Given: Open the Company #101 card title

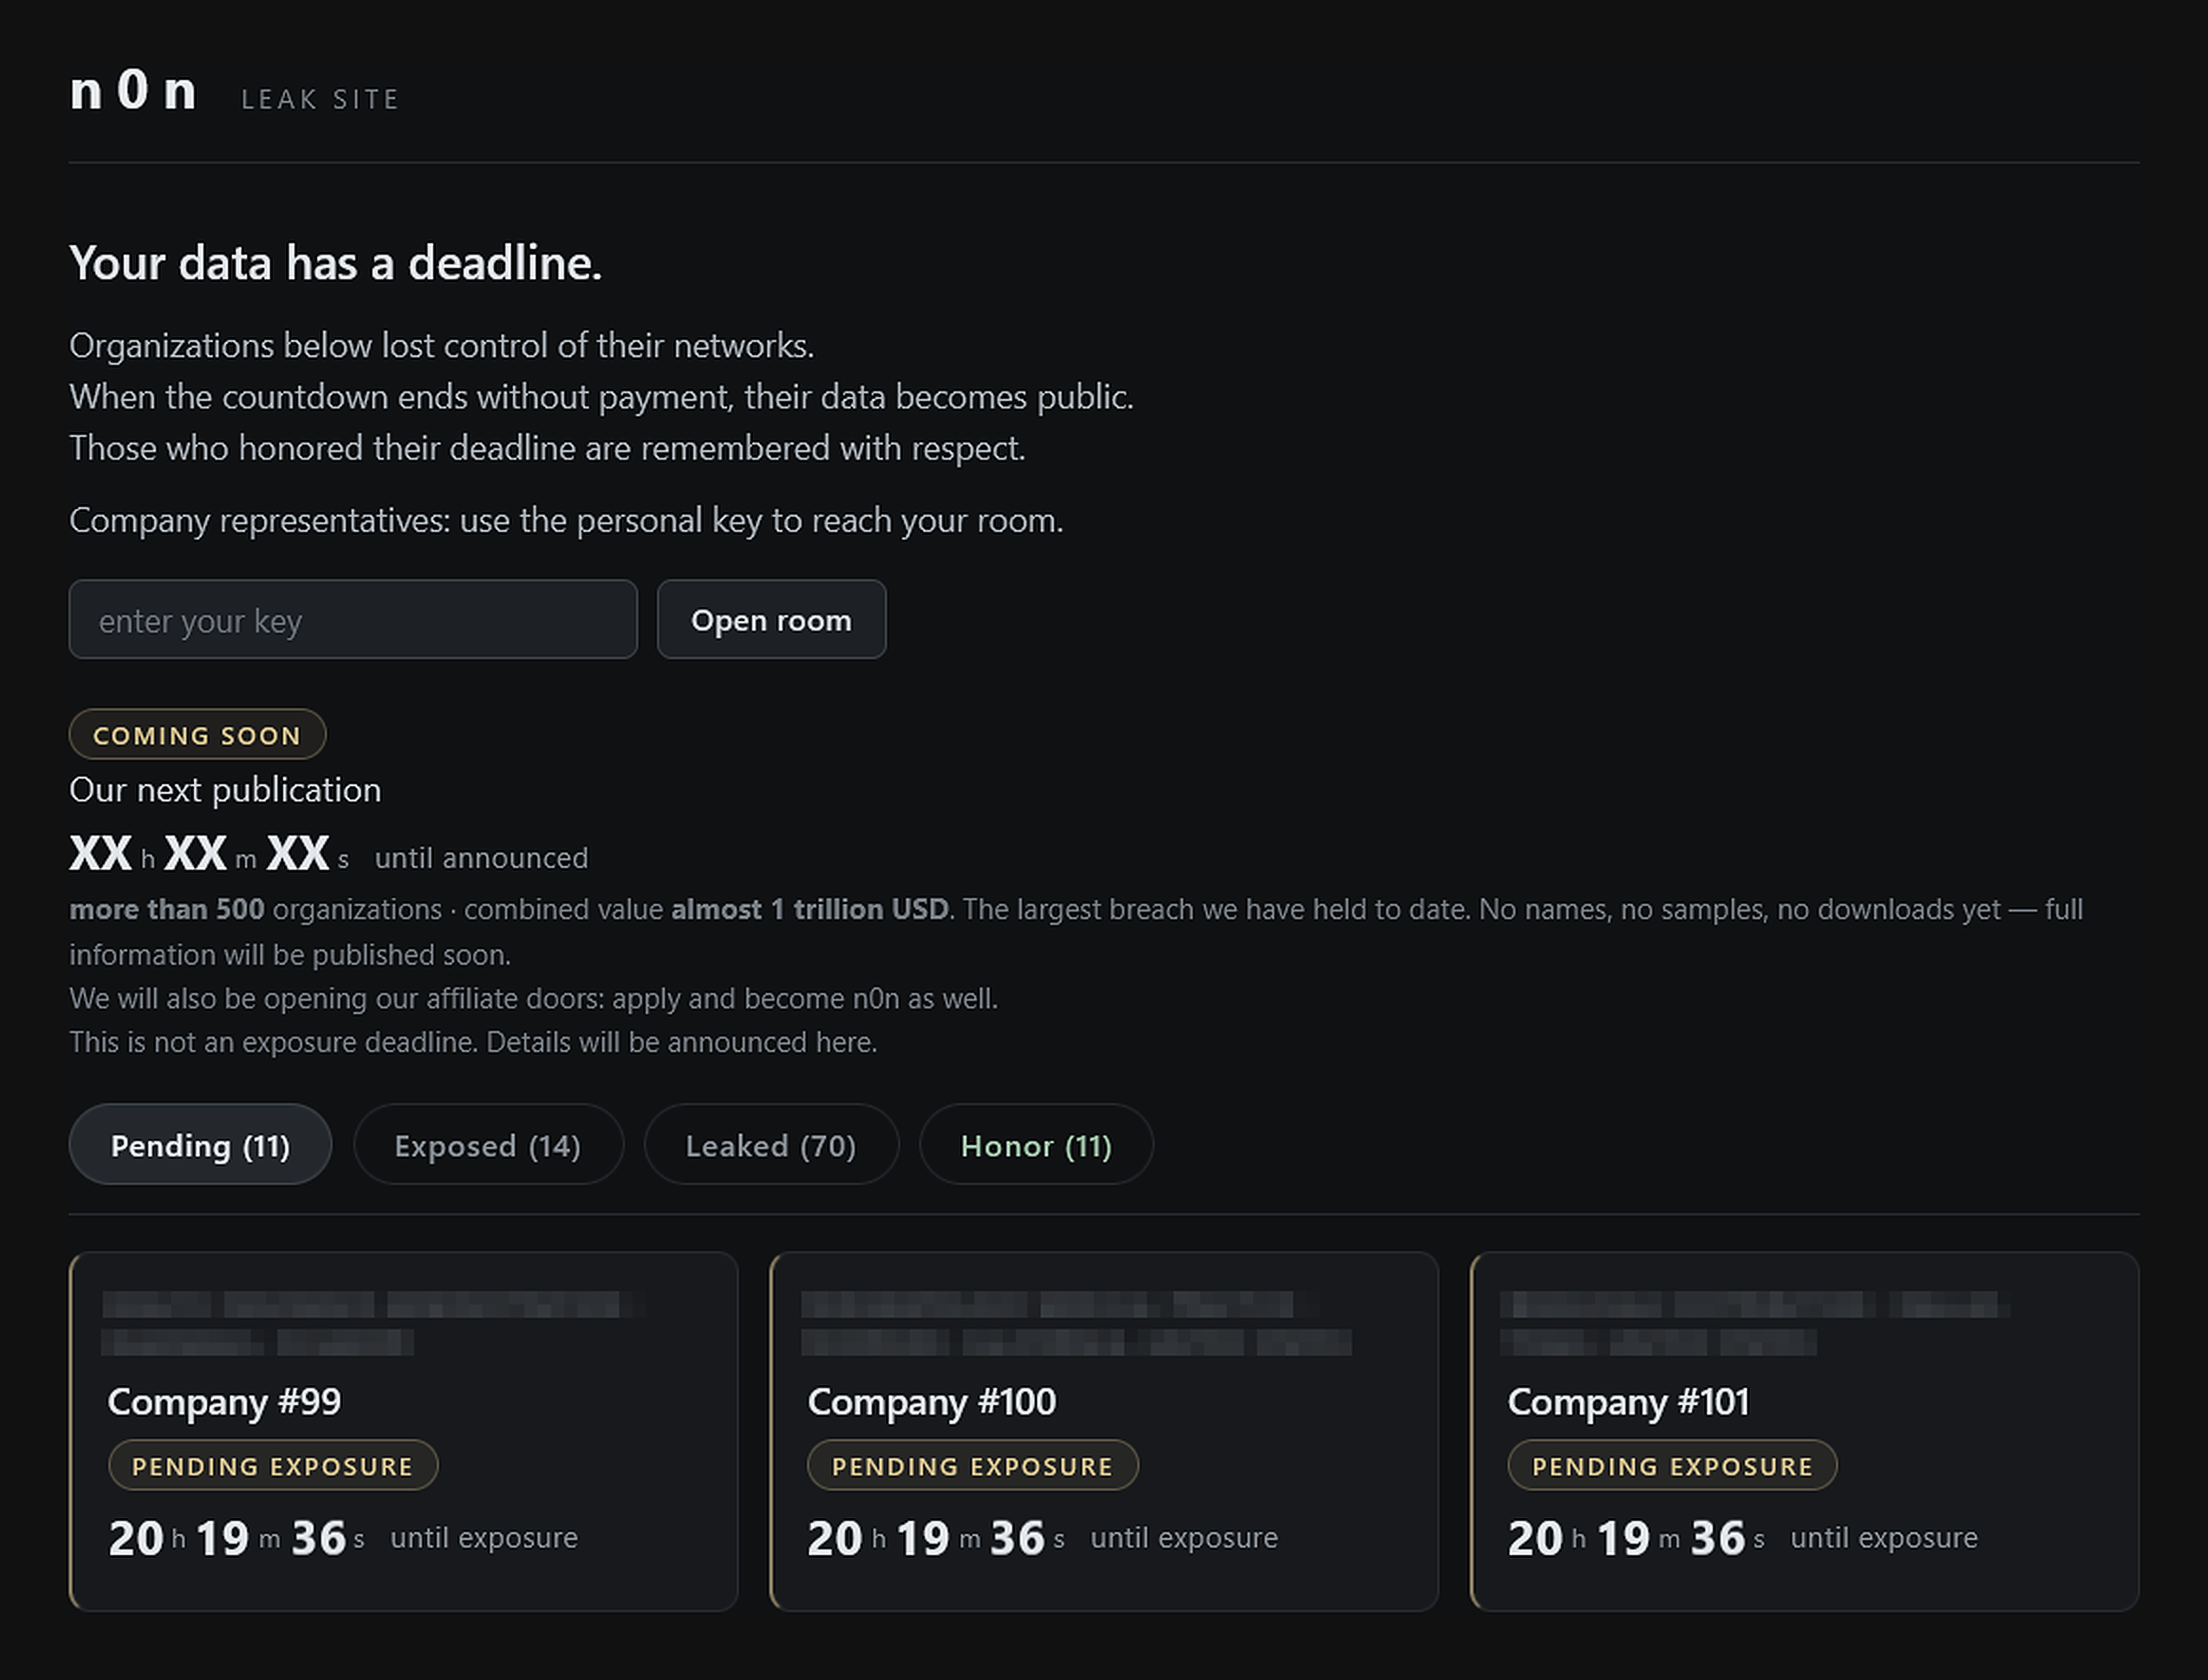Looking at the screenshot, I should [x=1628, y=1401].
